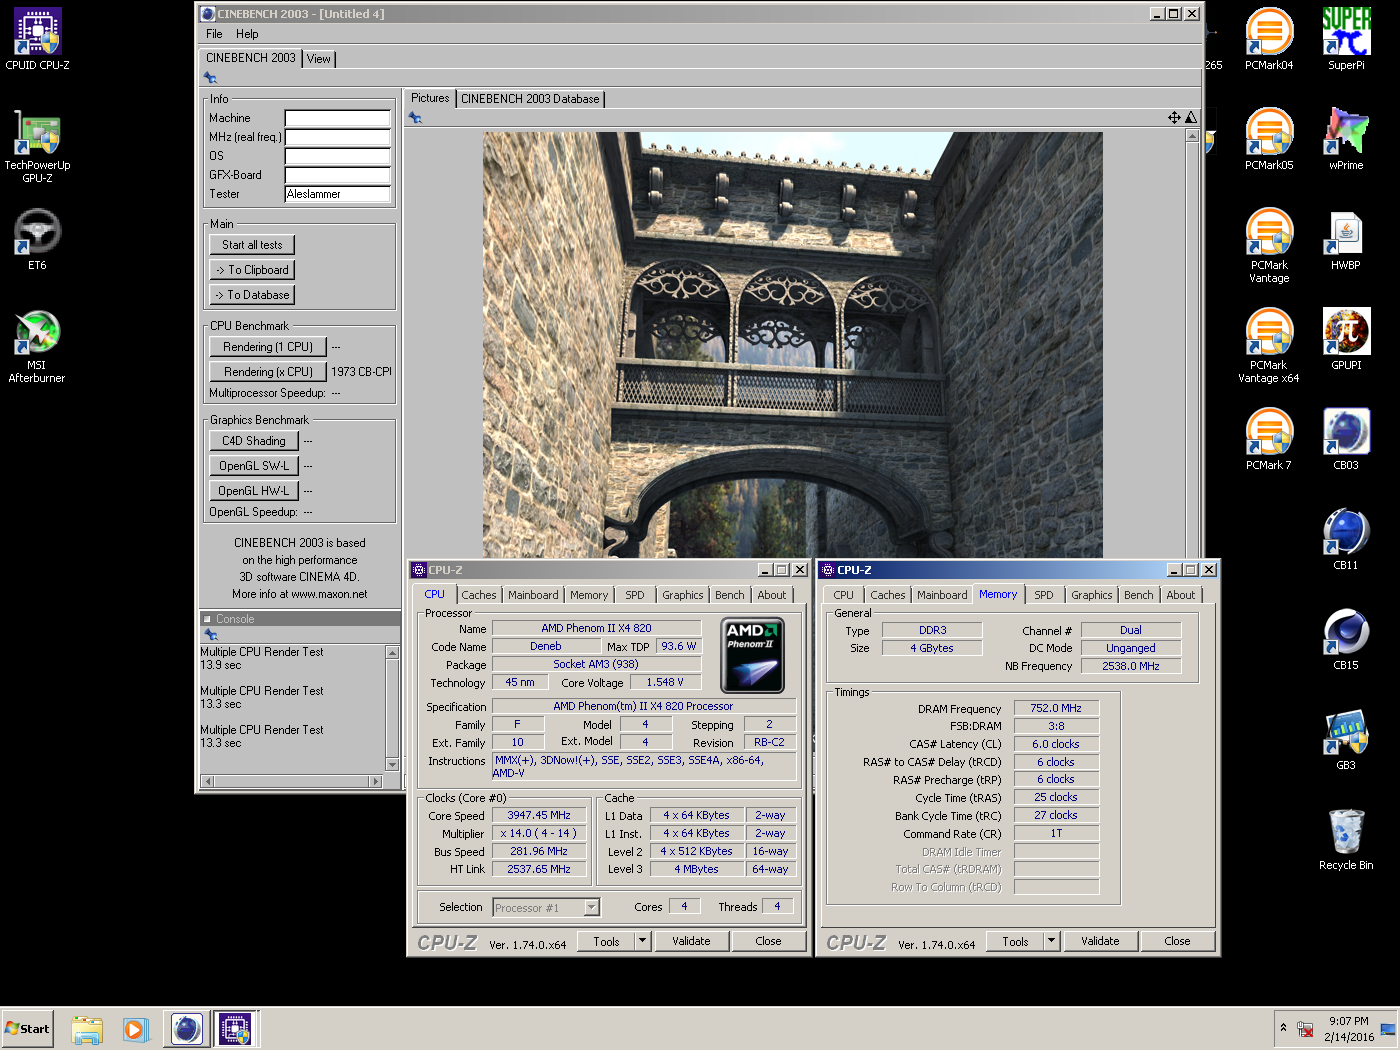Run OpenGL SW-L test
Viewport: 1400px width, 1050px height.
click(x=254, y=466)
